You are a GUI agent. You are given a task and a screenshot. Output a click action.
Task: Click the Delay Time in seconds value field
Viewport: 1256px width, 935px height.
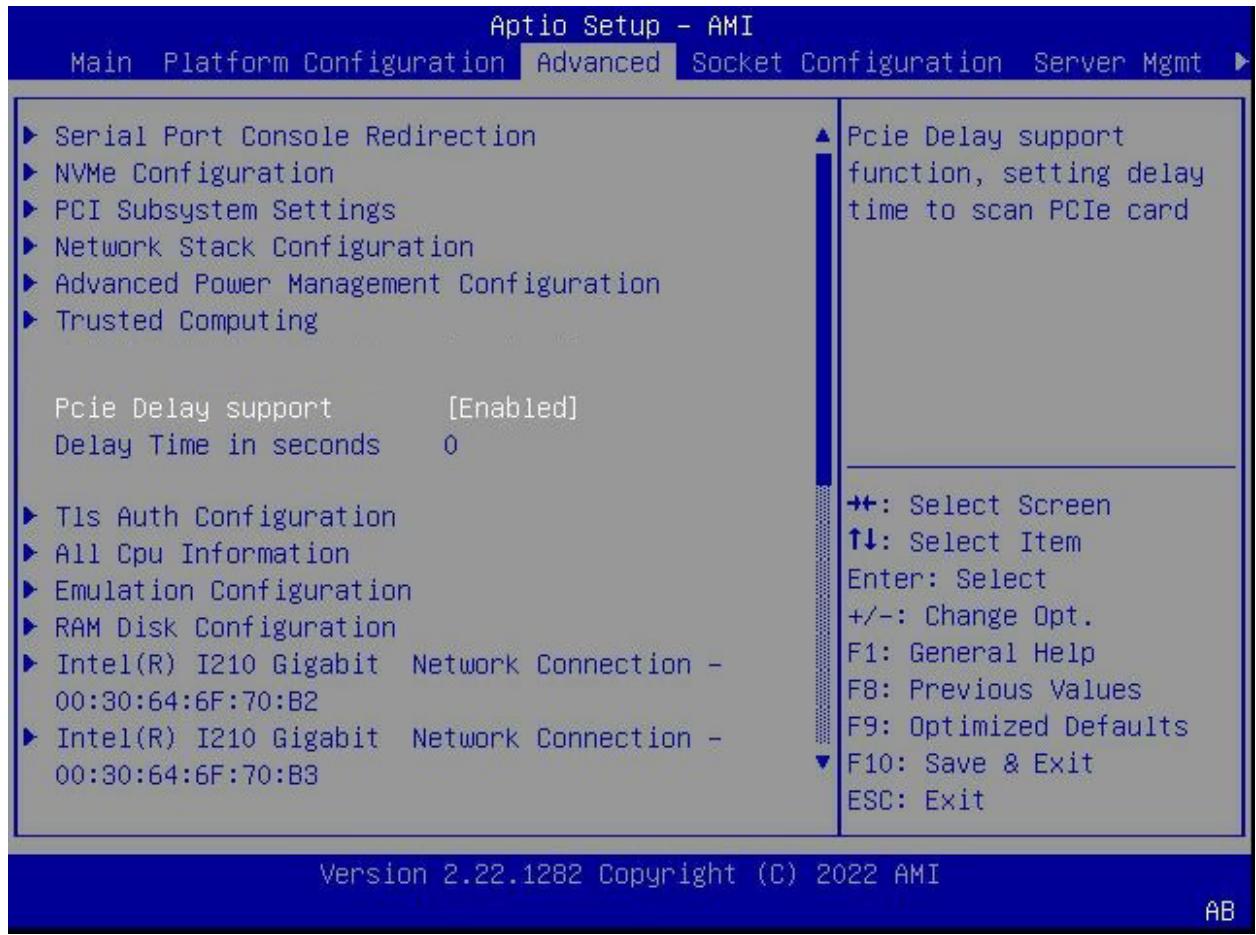point(450,445)
